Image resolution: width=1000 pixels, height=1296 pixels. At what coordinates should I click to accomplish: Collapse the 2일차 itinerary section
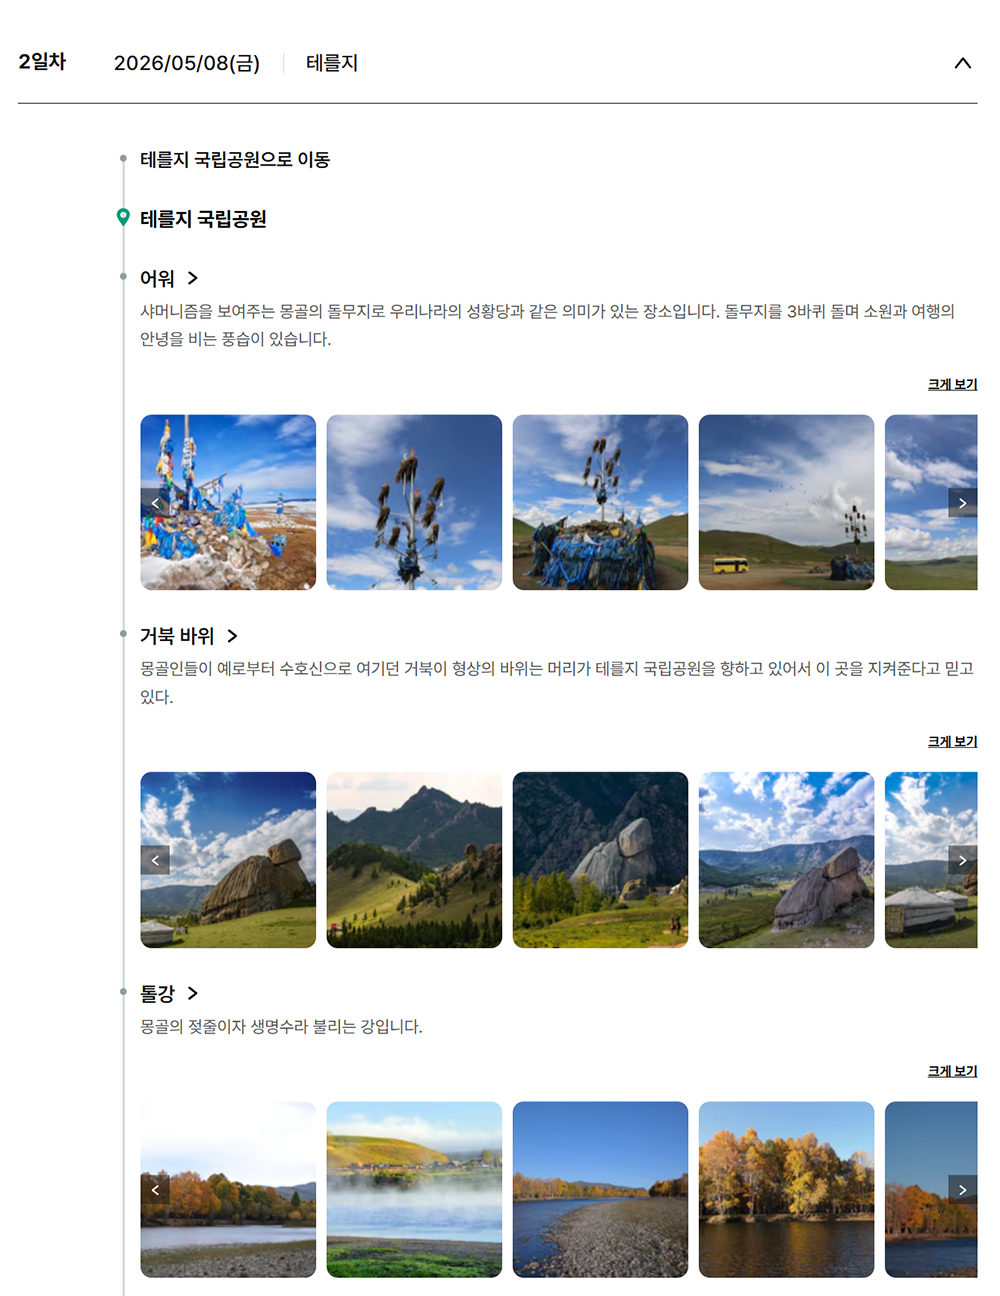(962, 63)
